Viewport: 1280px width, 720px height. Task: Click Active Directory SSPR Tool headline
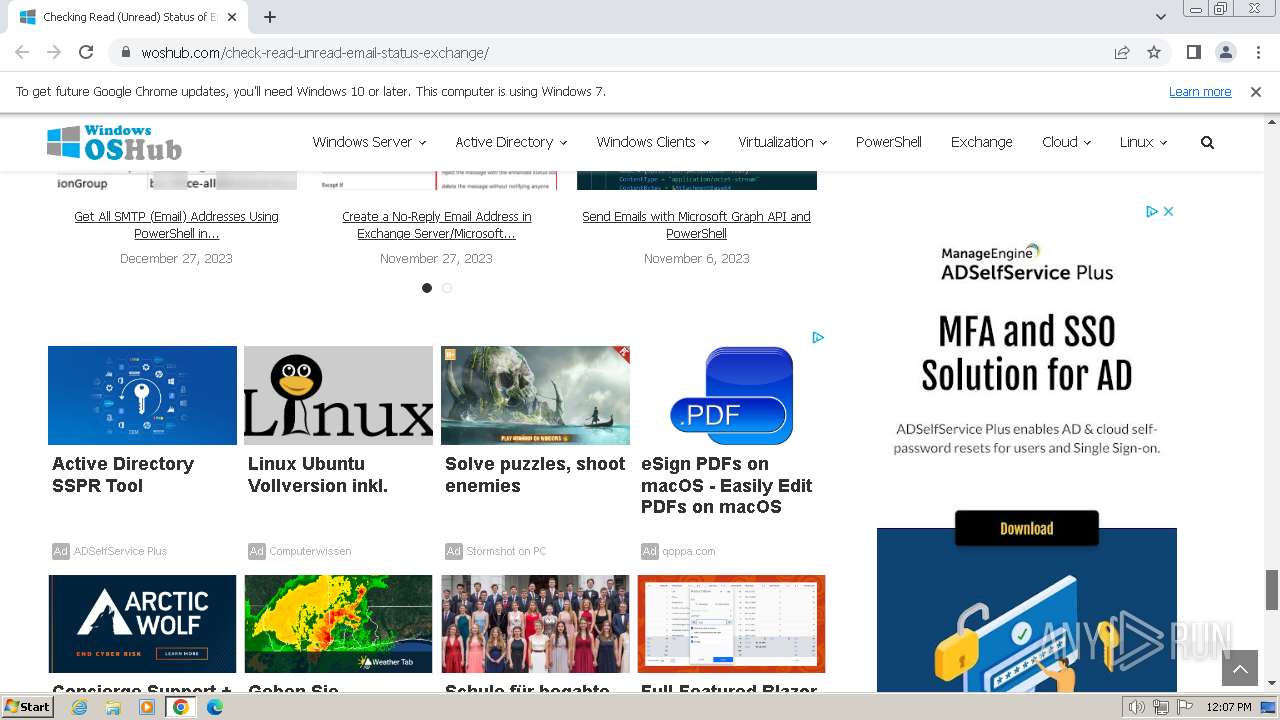[x=123, y=475]
